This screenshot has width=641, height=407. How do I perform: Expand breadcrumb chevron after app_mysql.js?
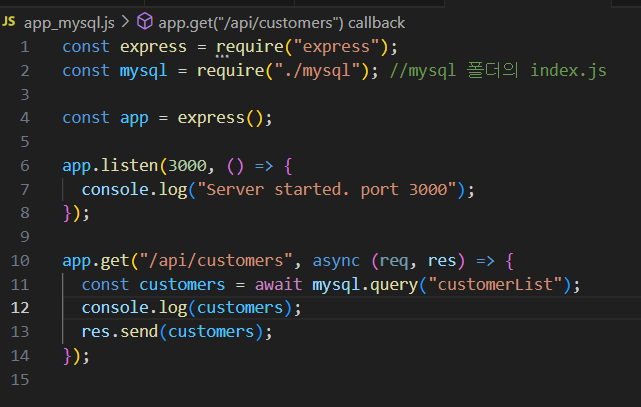pos(126,22)
